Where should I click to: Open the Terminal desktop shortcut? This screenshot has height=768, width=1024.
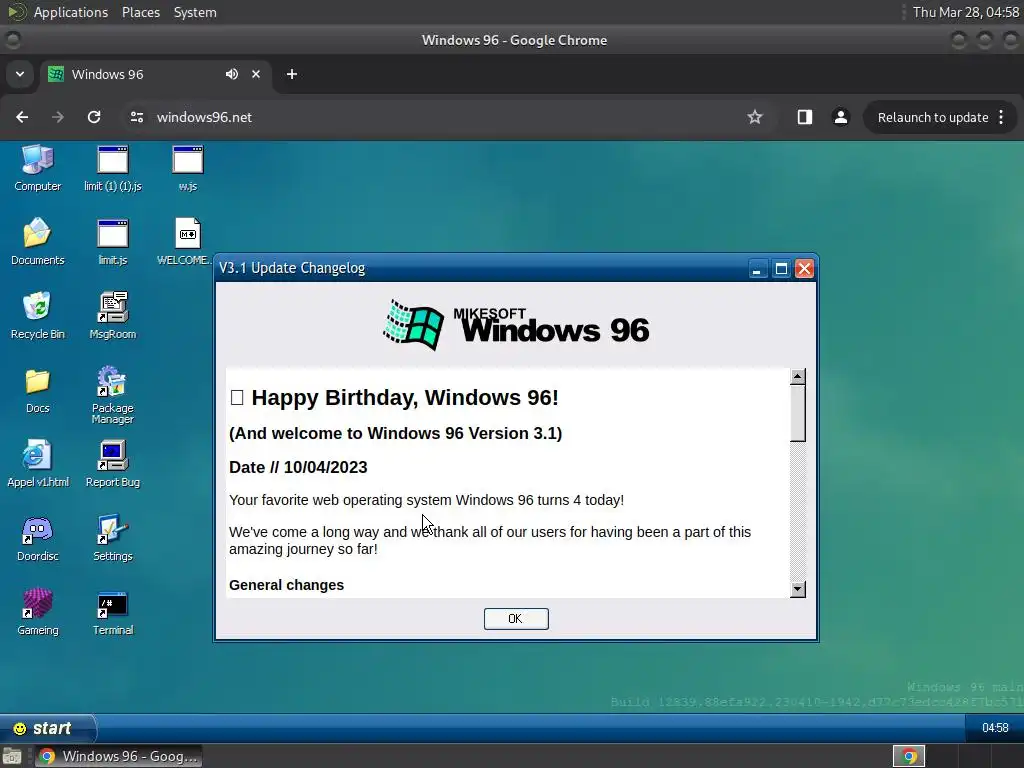click(112, 612)
